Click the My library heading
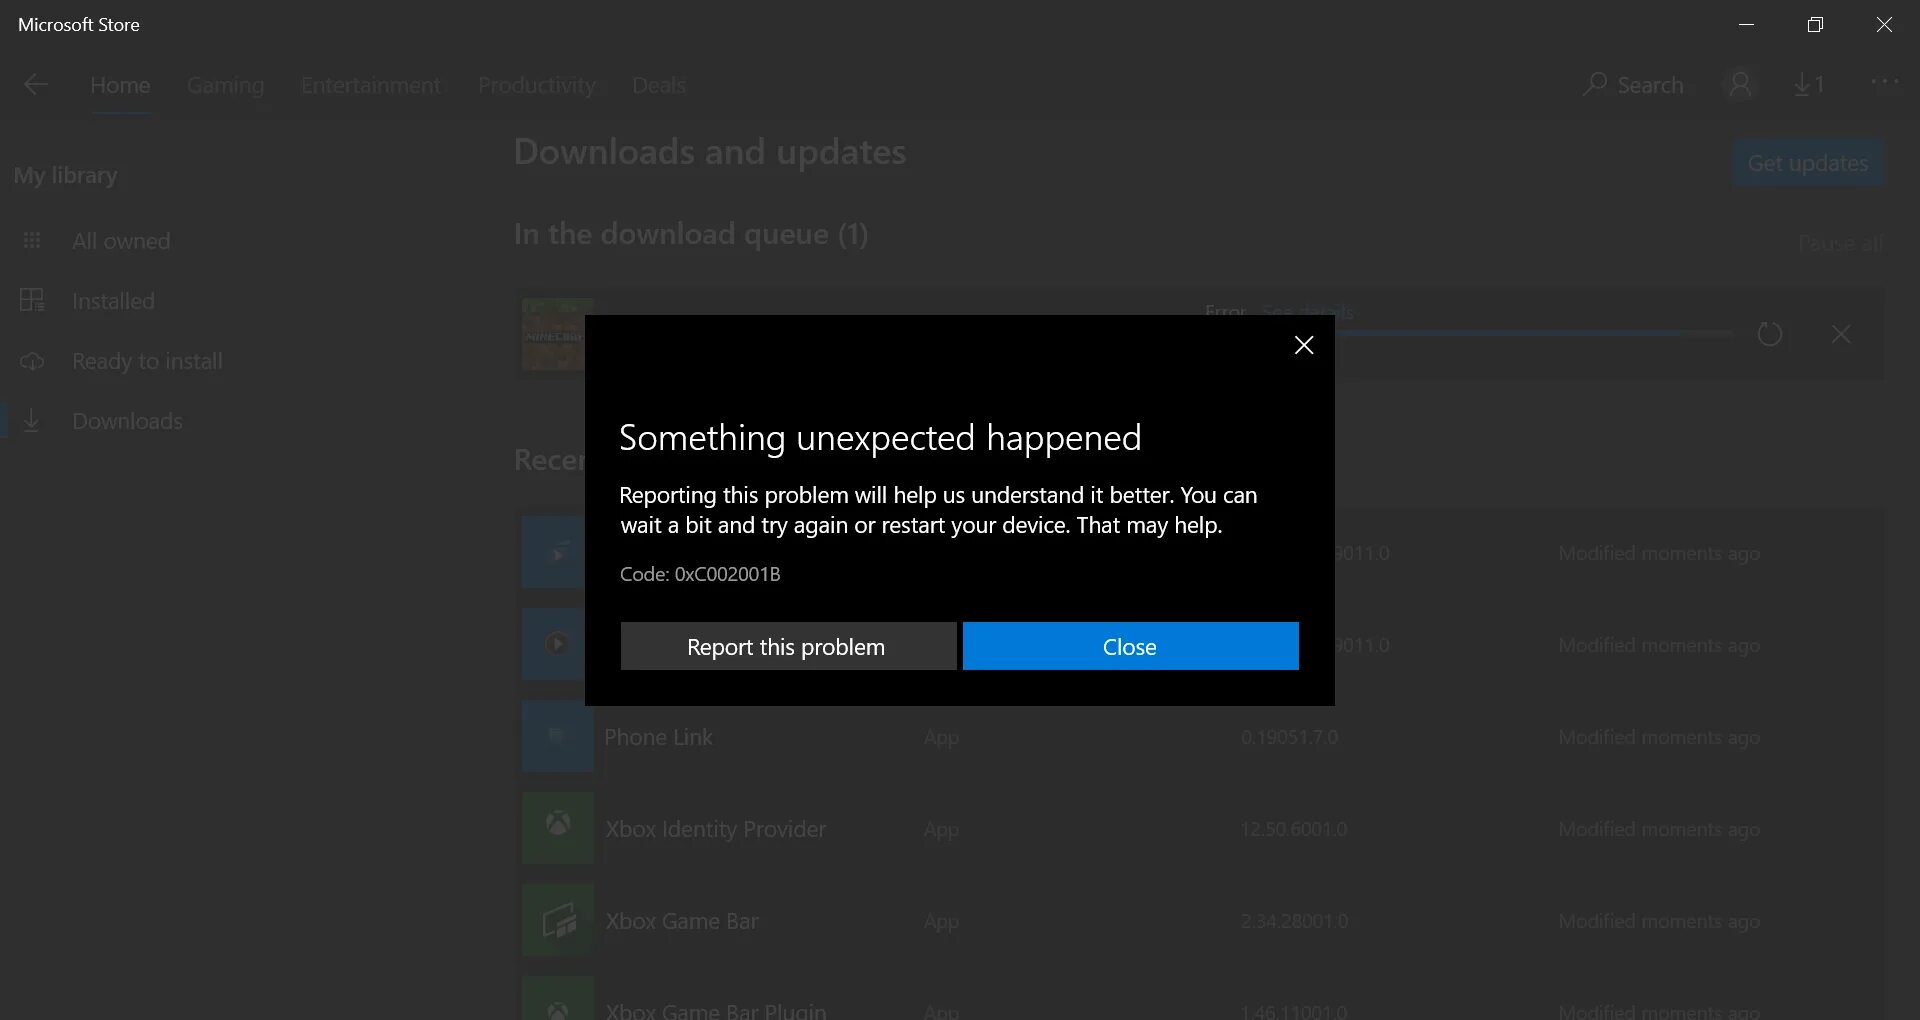Image resolution: width=1920 pixels, height=1020 pixels. click(x=65, y=176)
